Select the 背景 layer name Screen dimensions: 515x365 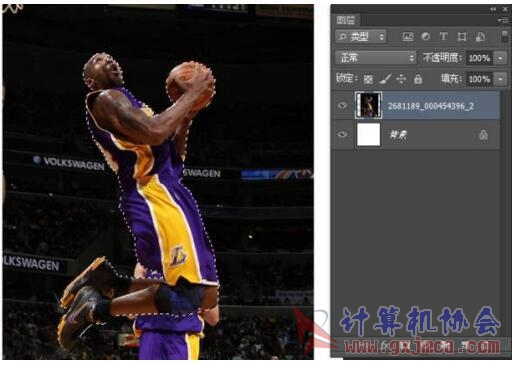pos(398,135)
